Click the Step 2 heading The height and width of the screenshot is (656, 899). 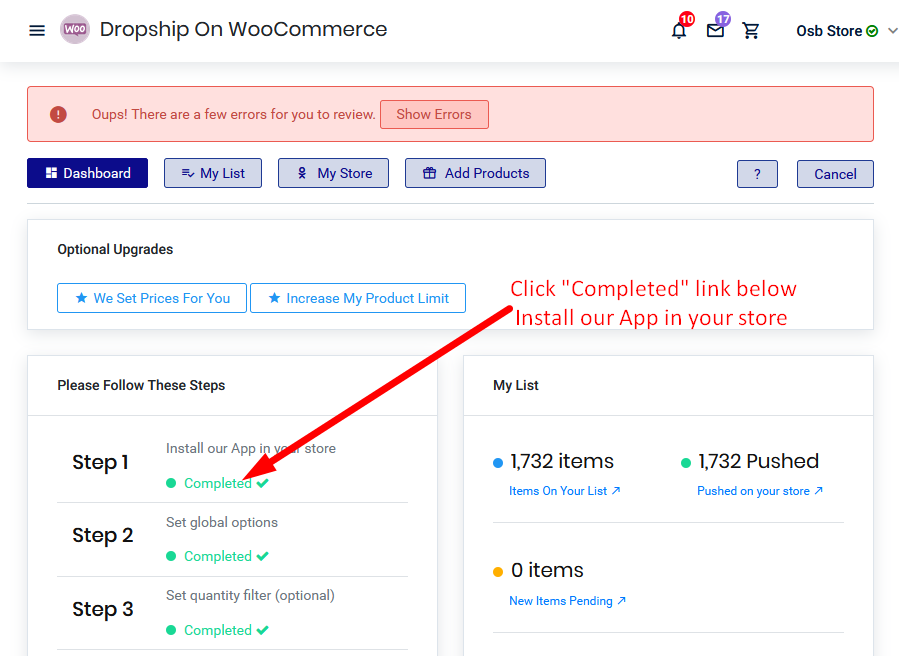click(103, 535)
